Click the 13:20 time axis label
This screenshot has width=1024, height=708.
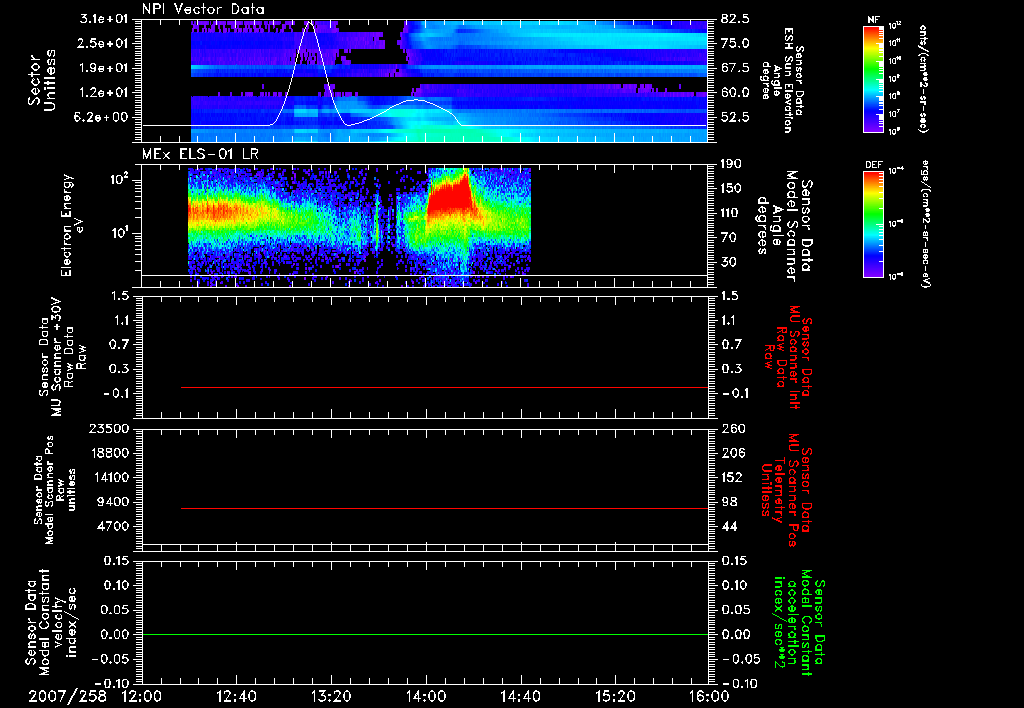331,696
